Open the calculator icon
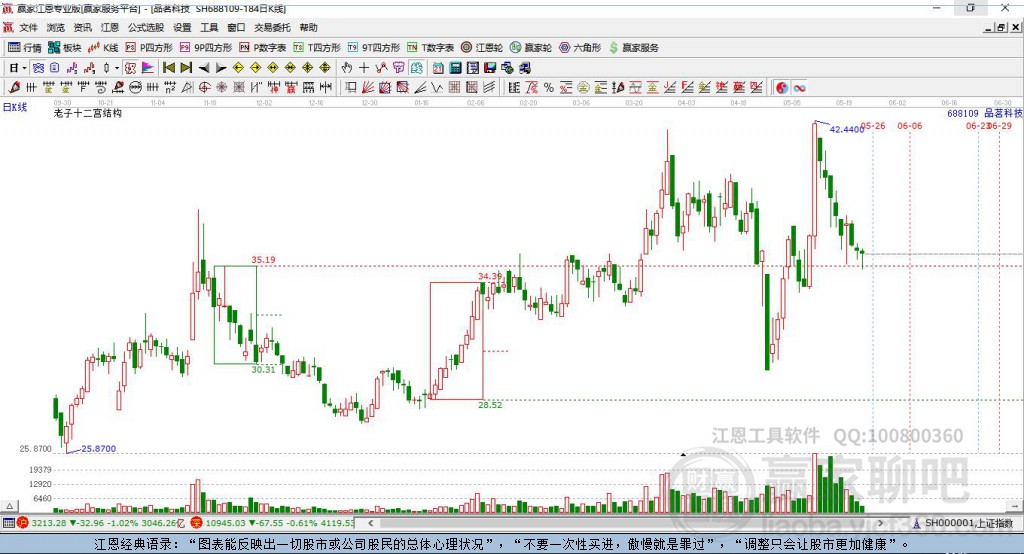Screen dimensions: 1024x554 (455, 67)
